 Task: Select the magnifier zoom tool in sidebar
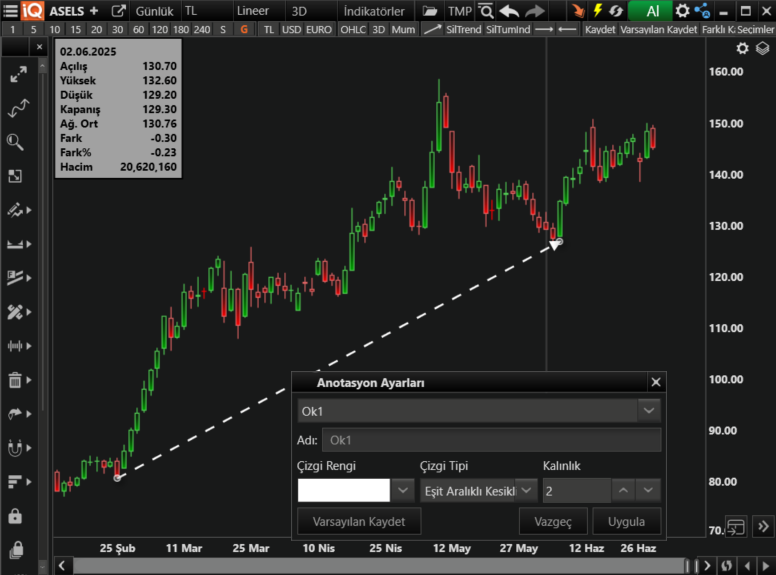[15, 142]
